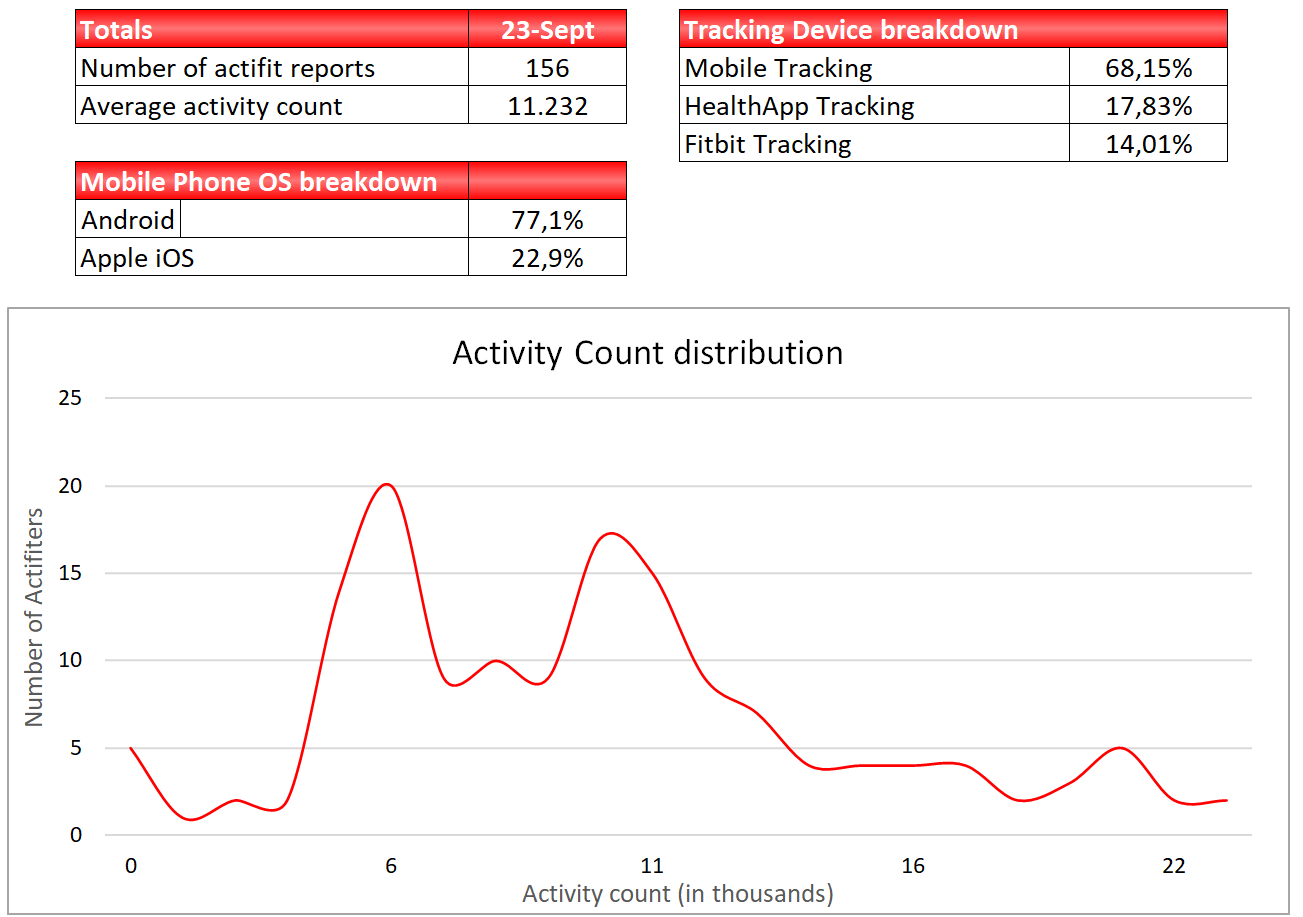This screenshot has height=917, width=1303.
Task: Click the 11.232 average value cell
Action: click(547, 106)
